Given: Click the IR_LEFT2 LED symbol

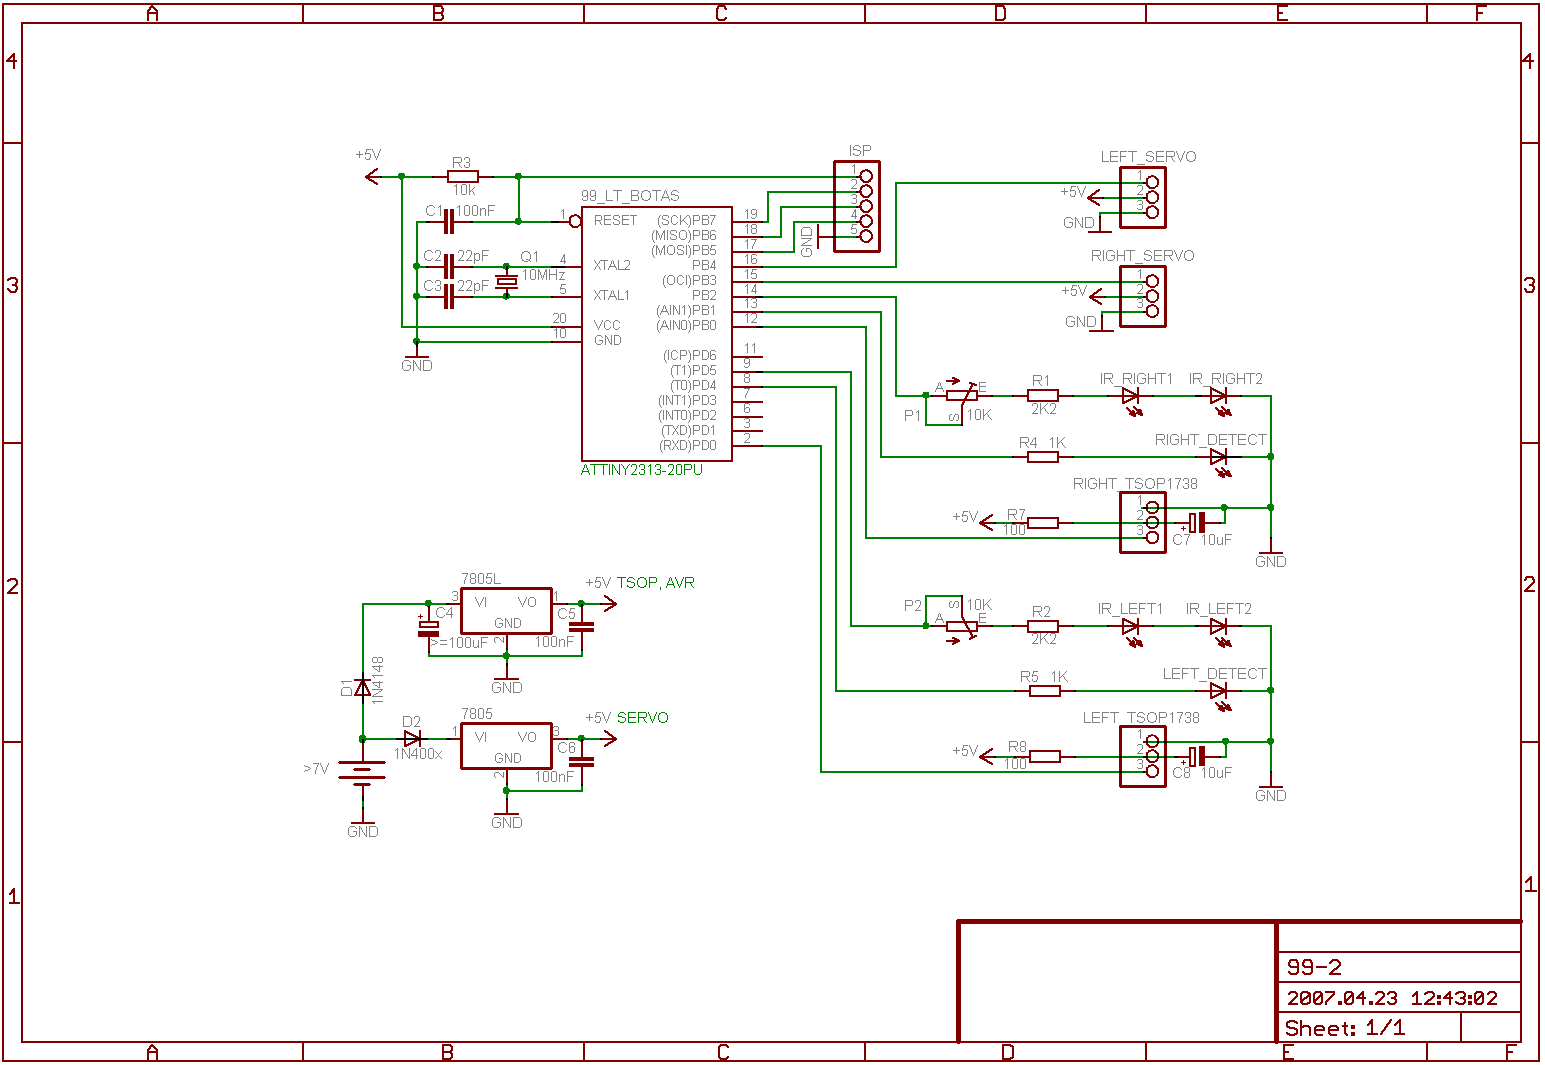Looking at the screenshot, I should [1218, 627].
